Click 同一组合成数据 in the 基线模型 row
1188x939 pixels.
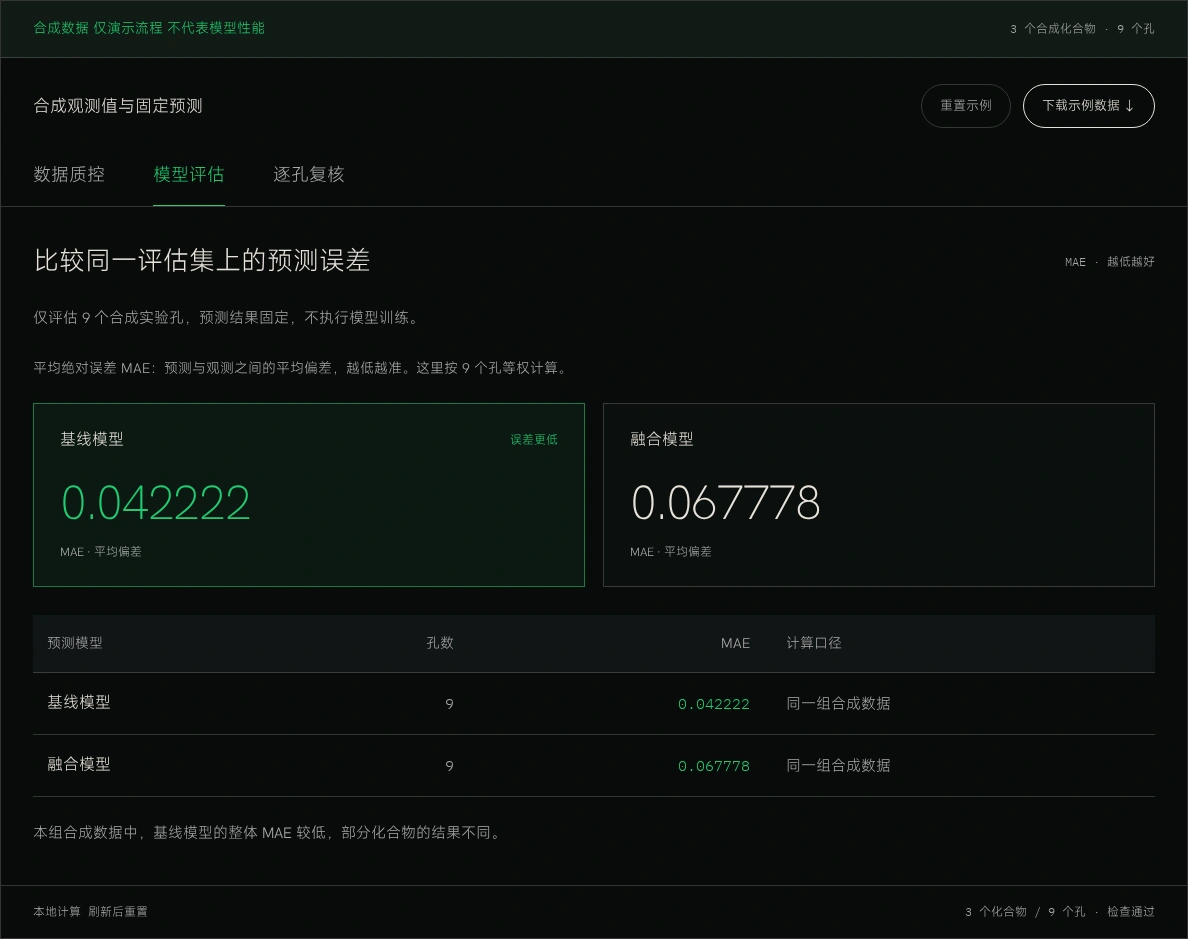838,703
